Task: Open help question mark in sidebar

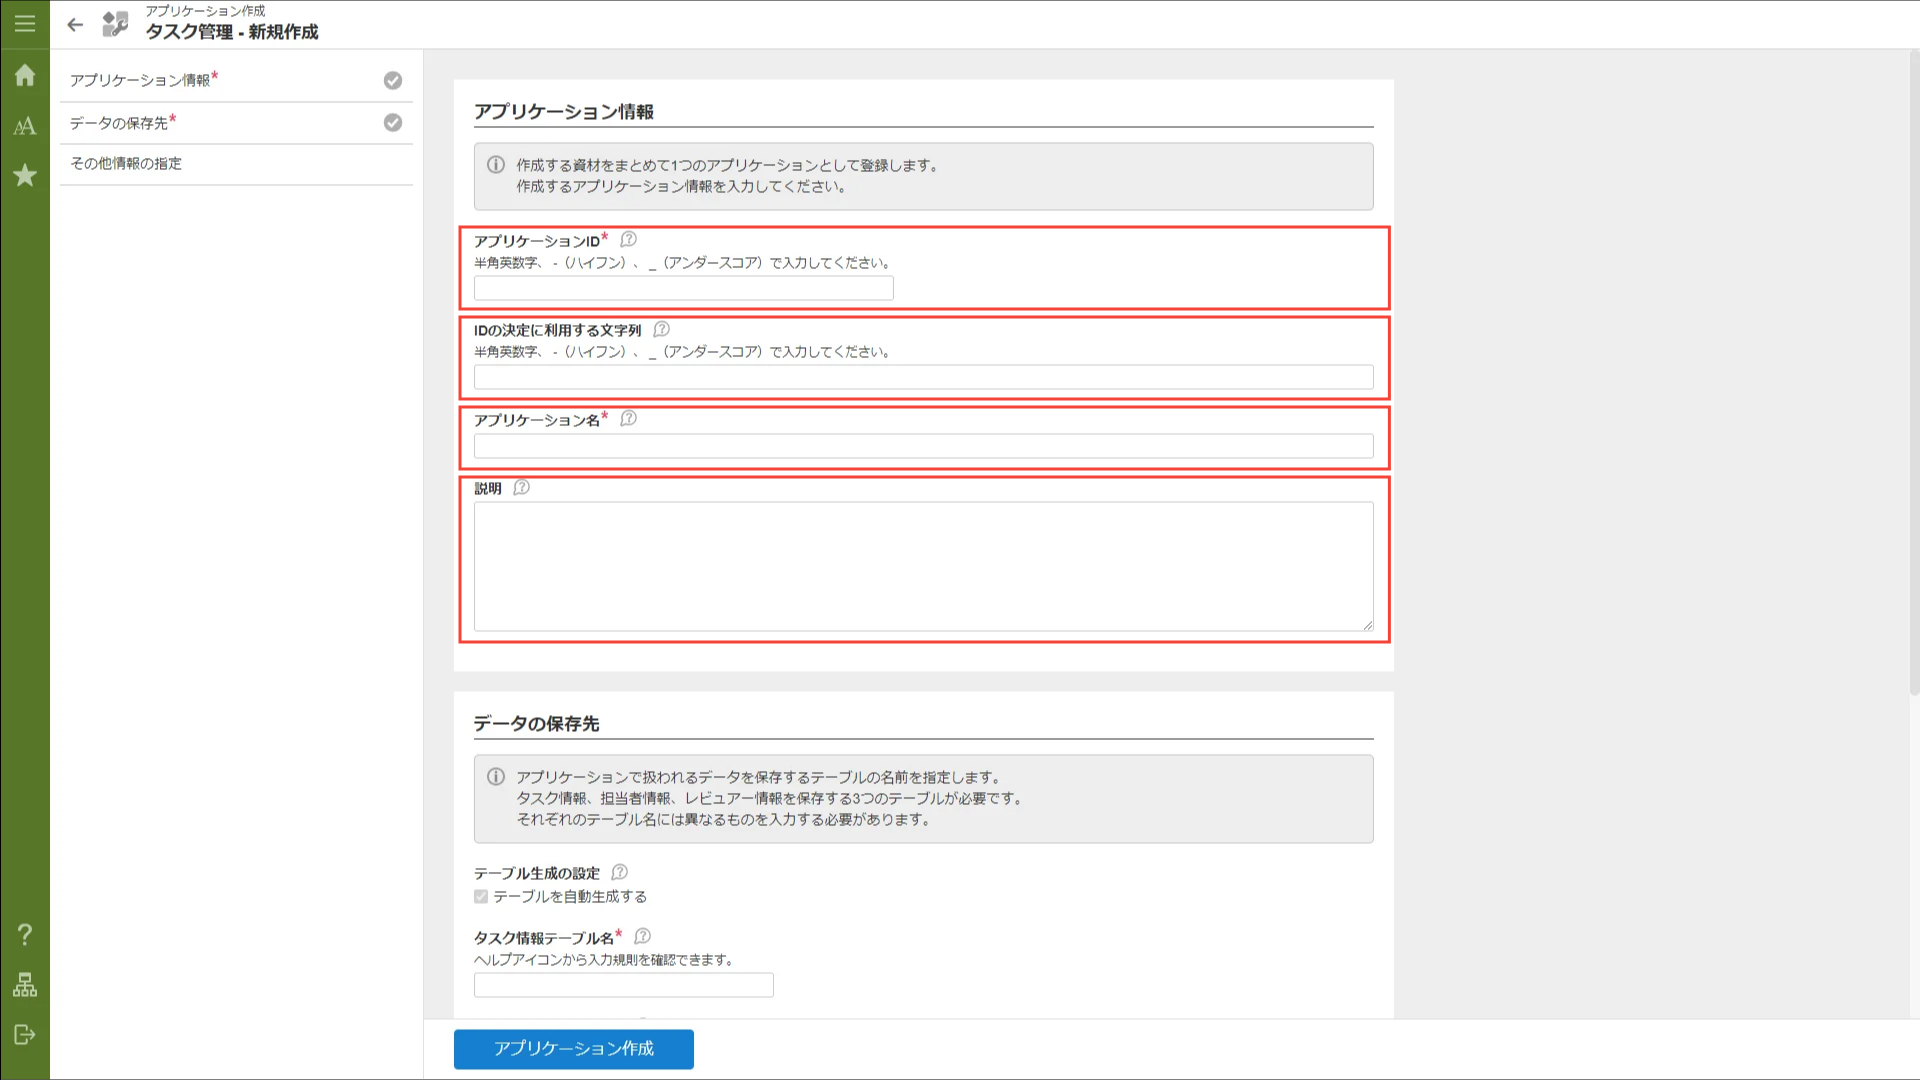Action: (x=25, y=935)
